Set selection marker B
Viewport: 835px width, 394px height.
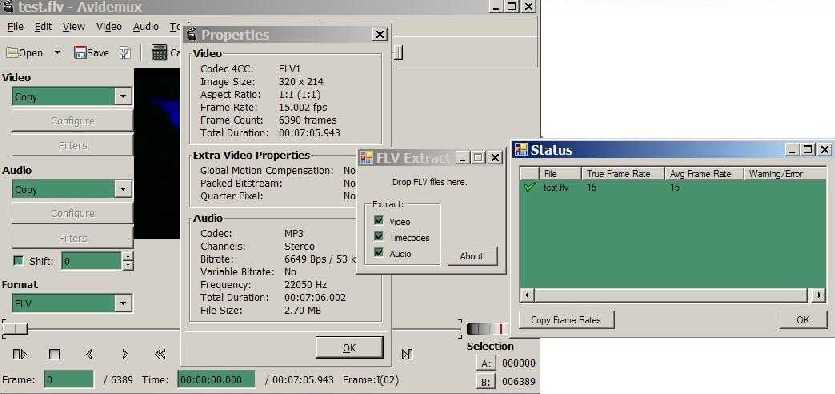[x=485, y=381]
